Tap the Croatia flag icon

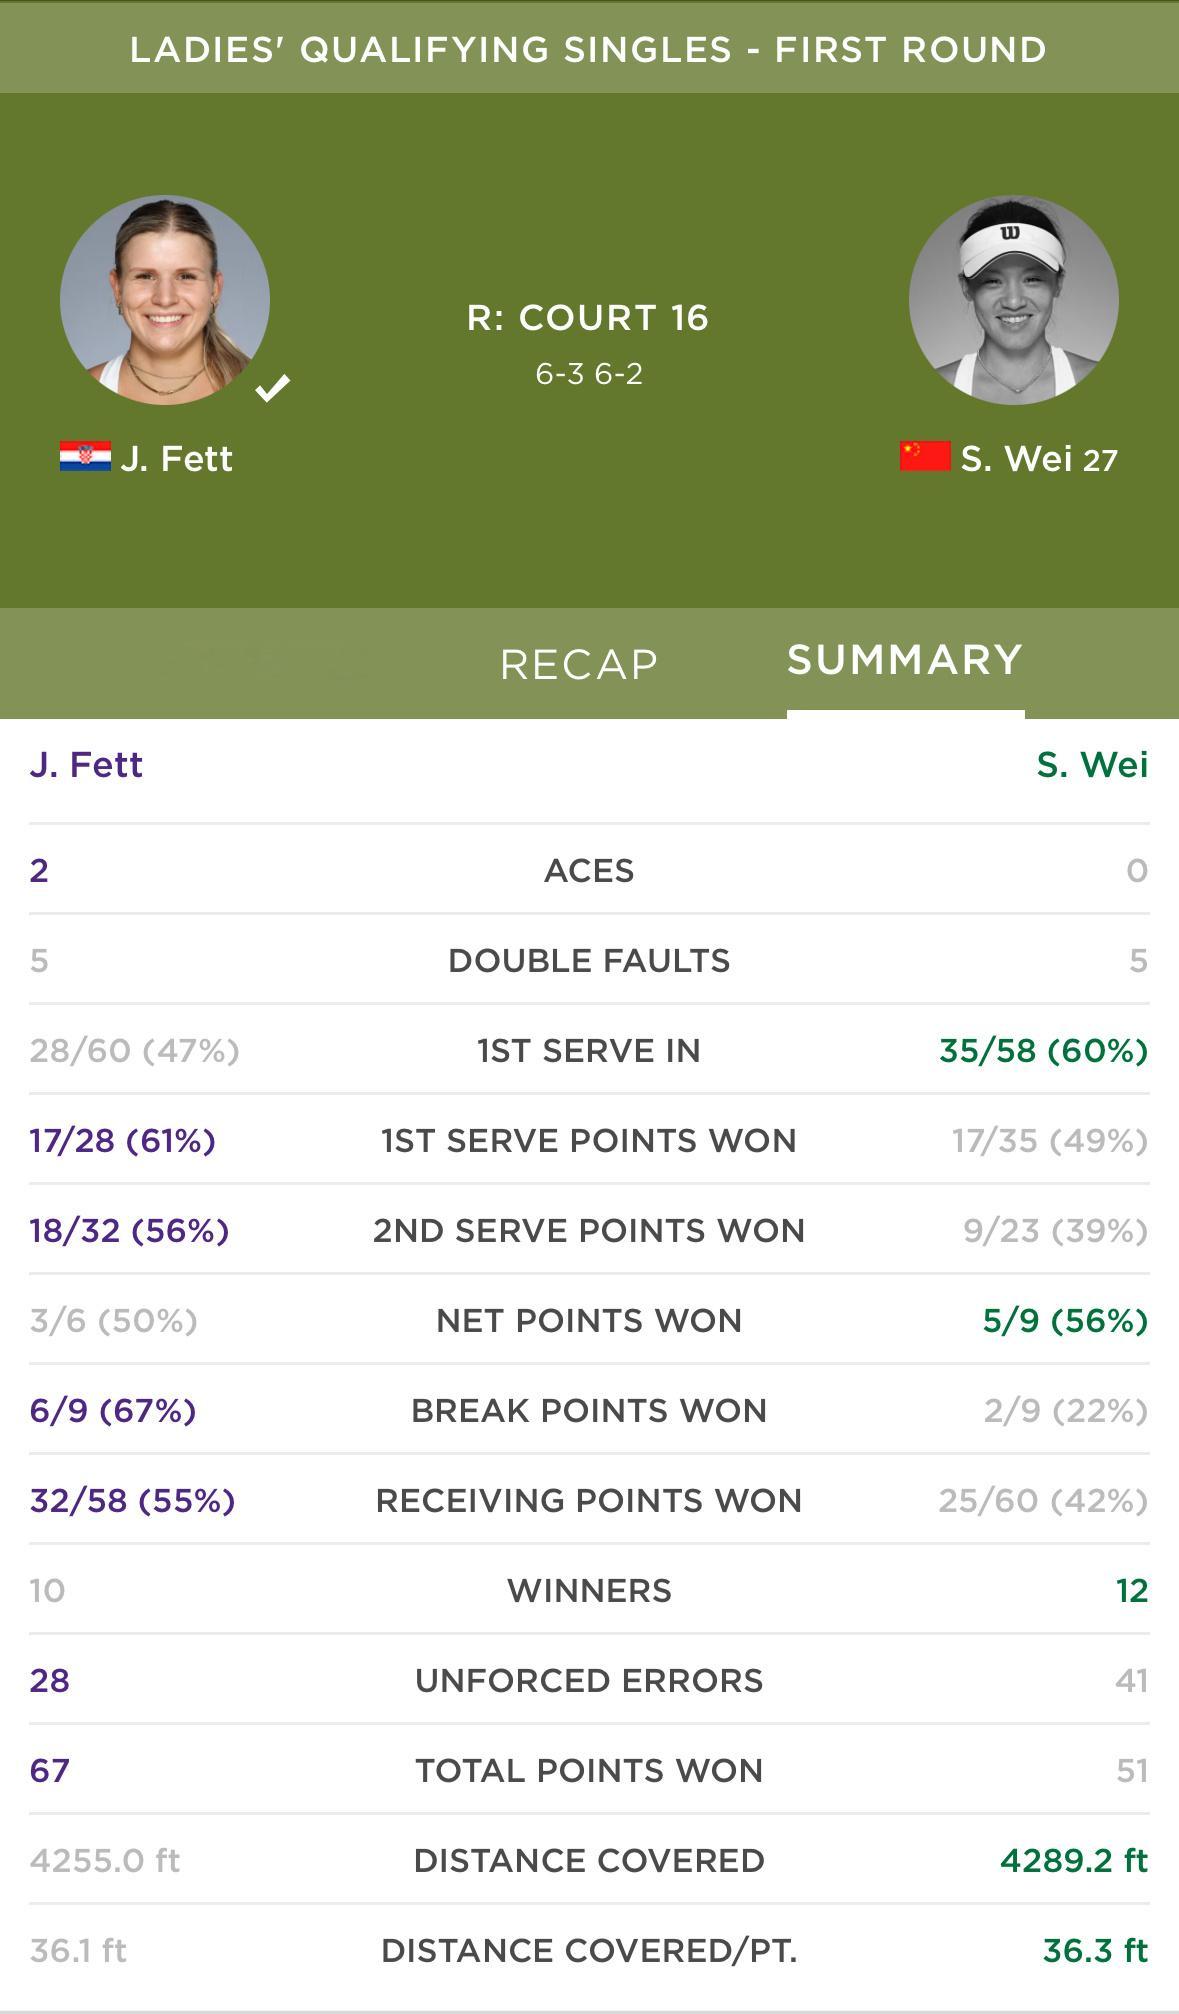tap(85, 456)
